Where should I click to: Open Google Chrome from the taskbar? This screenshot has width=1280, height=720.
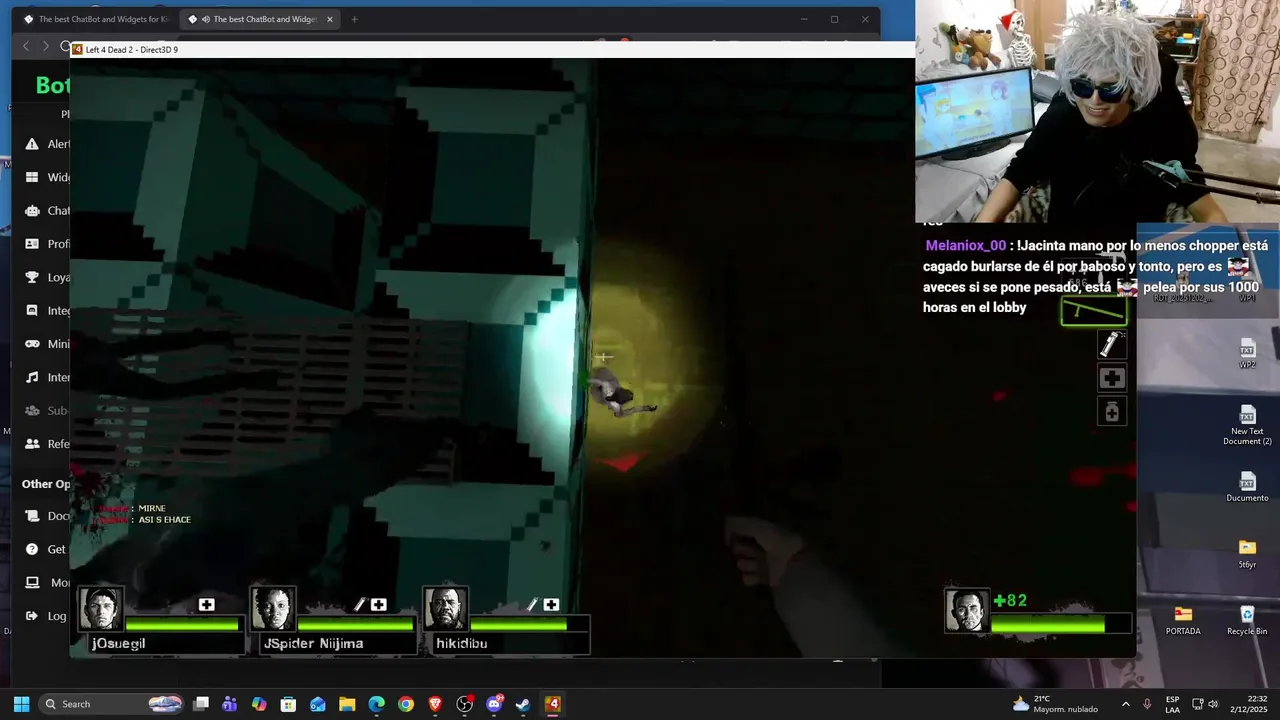(405, 704)
